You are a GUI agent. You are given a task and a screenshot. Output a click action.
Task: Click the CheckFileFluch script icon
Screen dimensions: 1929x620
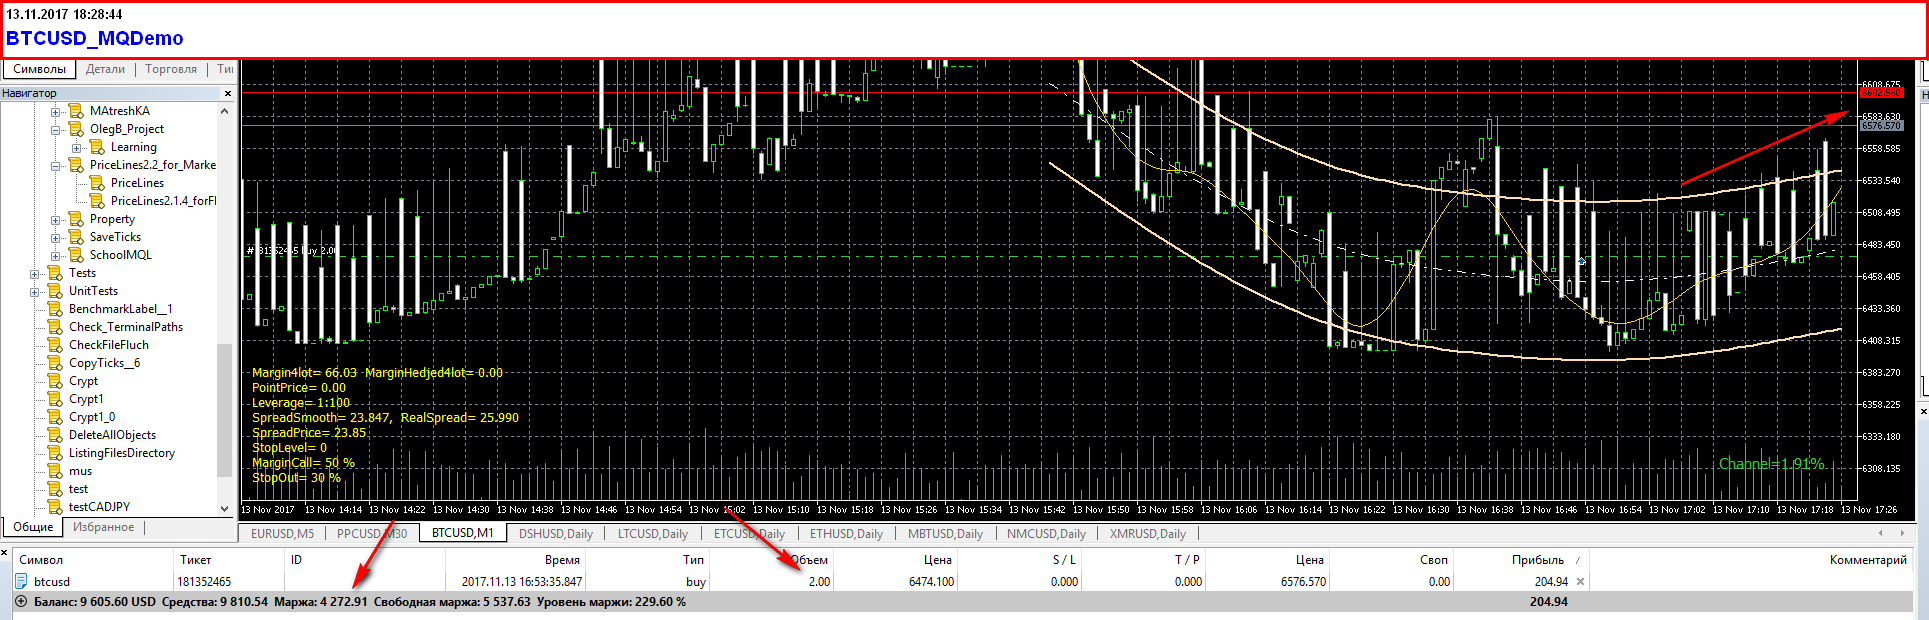55,345
